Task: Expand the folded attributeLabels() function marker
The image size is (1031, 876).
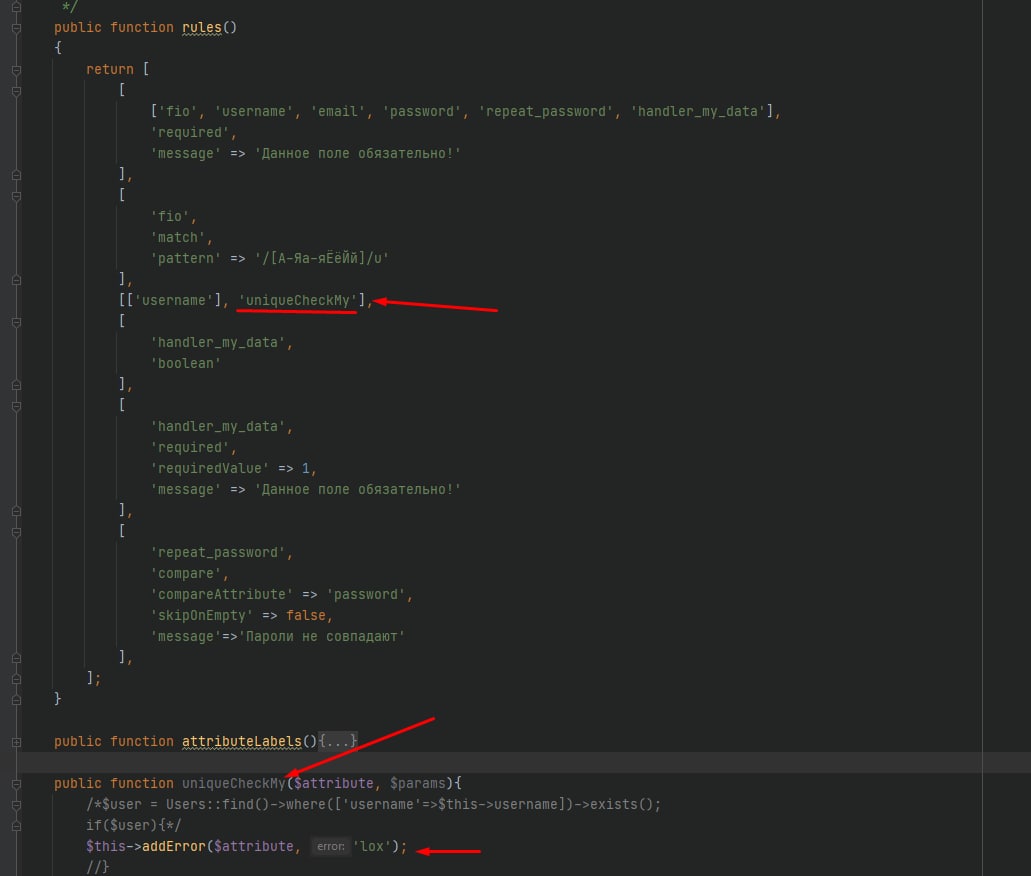Action: 16,742
